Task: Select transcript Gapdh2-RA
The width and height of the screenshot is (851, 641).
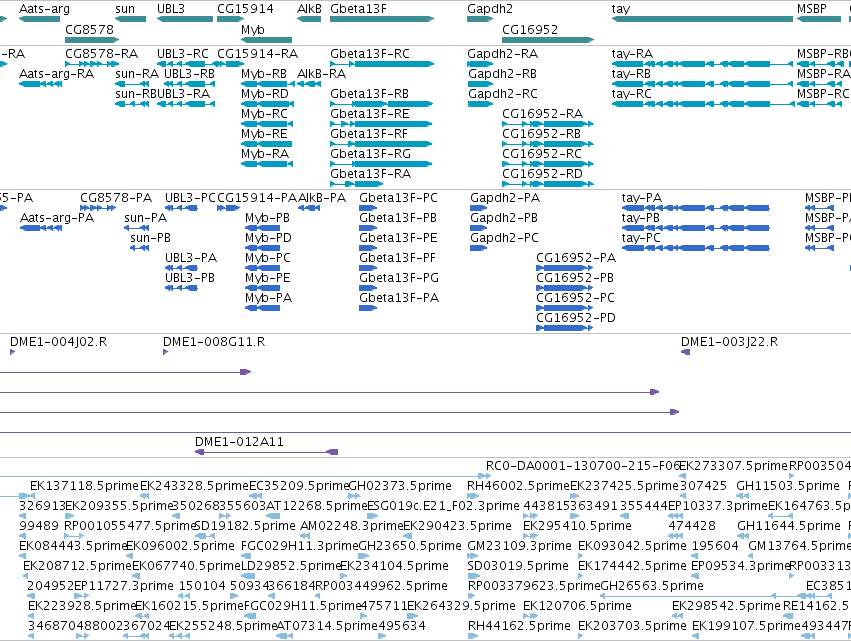Action: pyautogui.click(x=503, y=54)
